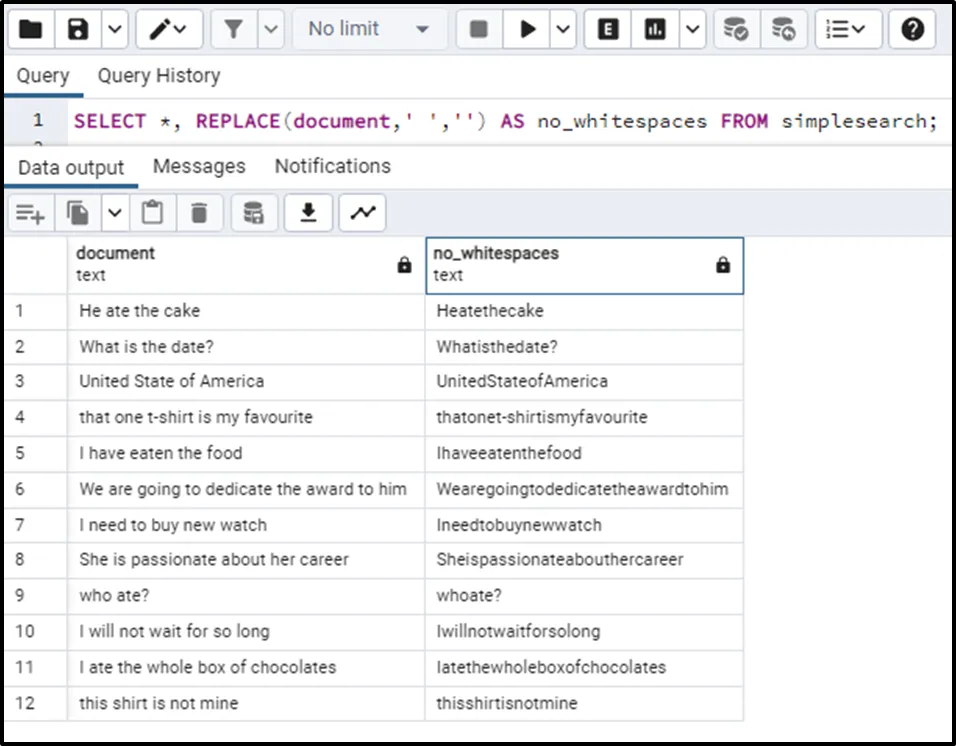Click the Commit database icon
This screenshot has height=746, width=956.
736,29
